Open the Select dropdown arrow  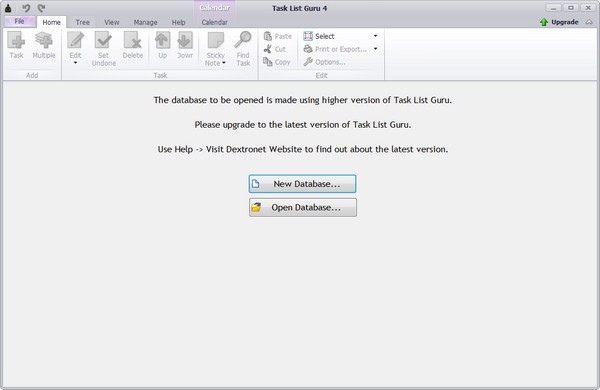coord(375,36)
